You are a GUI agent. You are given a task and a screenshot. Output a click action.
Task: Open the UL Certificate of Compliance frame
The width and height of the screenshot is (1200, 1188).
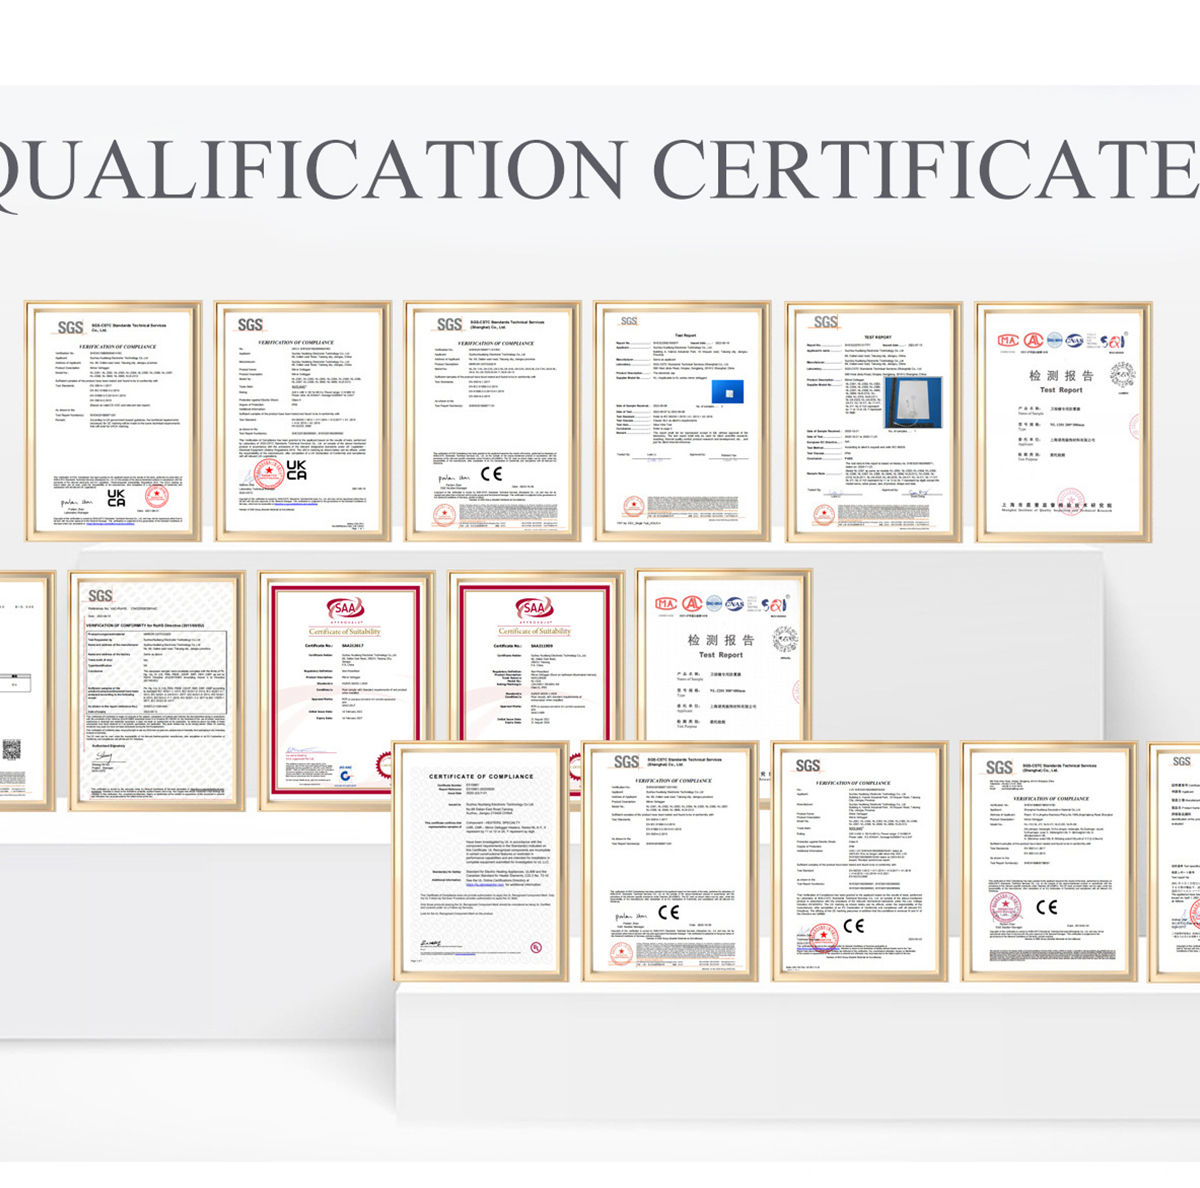pyautogui.click(x=480, y=861)
